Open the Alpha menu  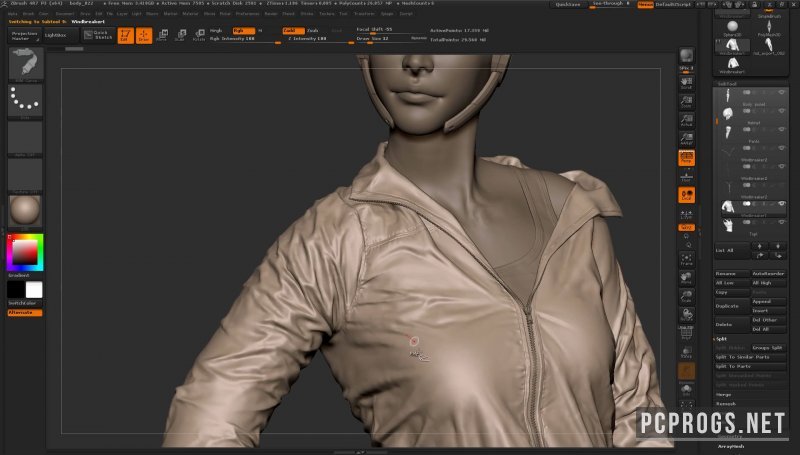click(13, 14)
